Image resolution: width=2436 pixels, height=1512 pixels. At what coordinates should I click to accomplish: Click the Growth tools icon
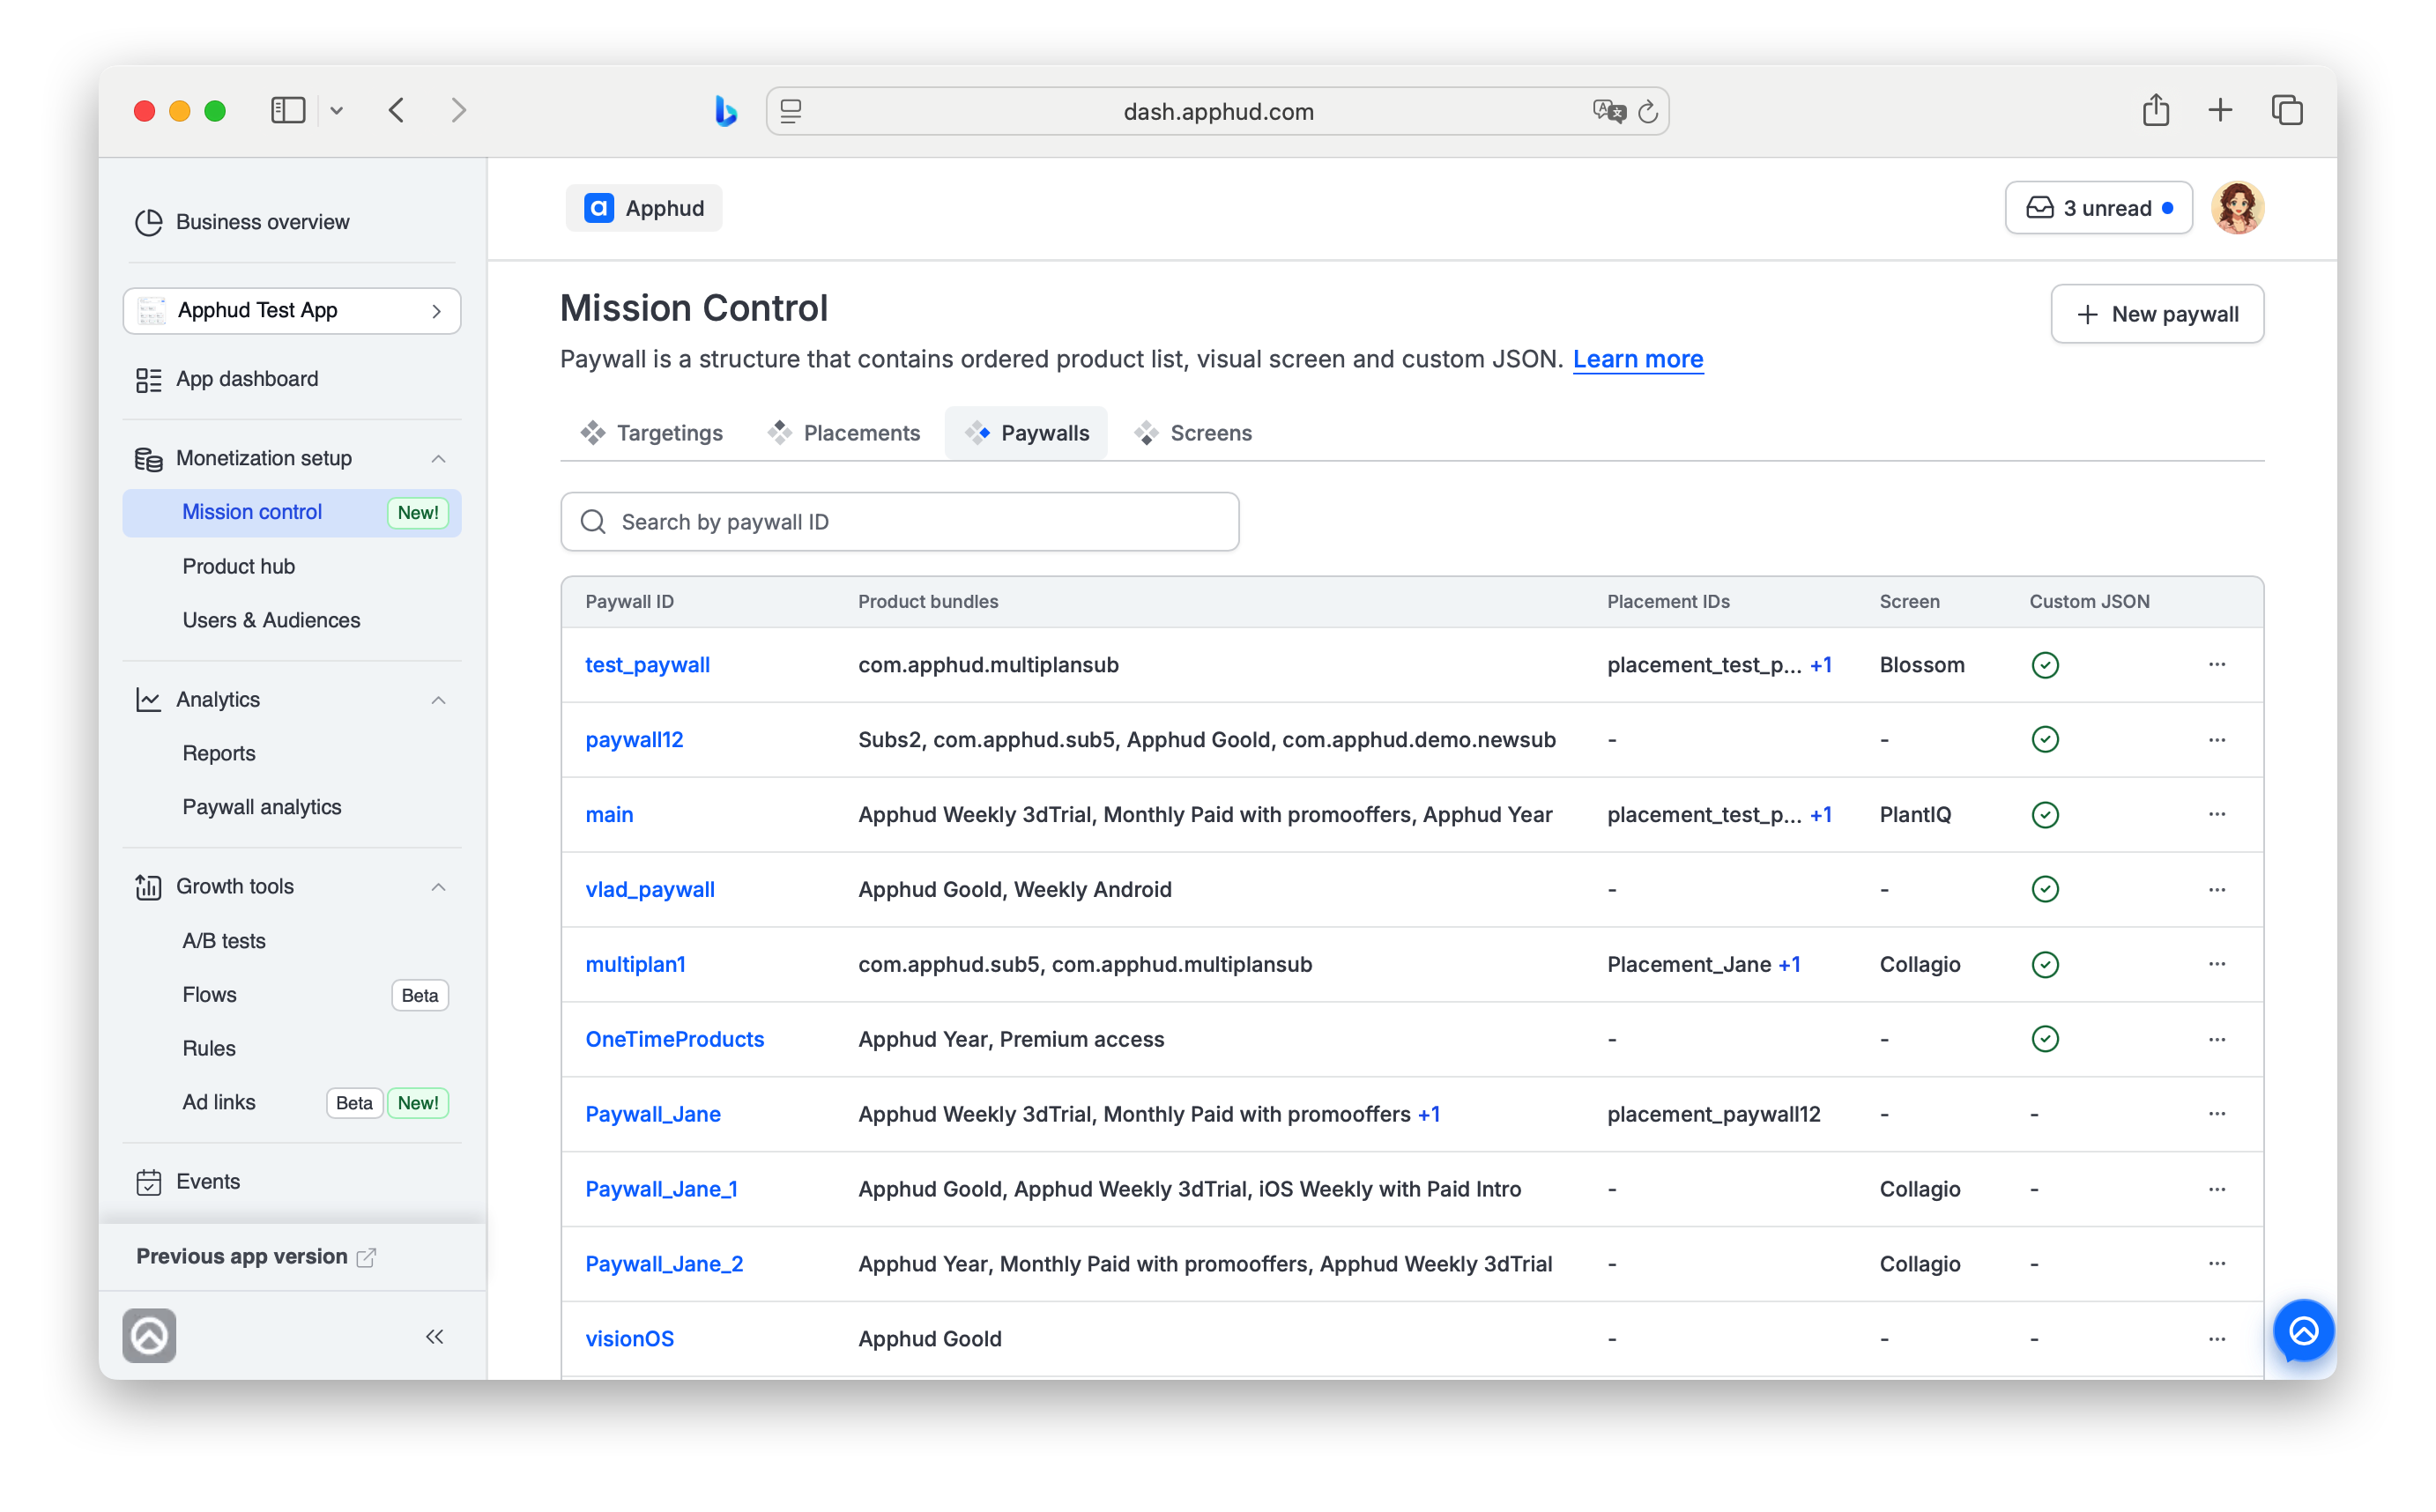tap(148, 887)
